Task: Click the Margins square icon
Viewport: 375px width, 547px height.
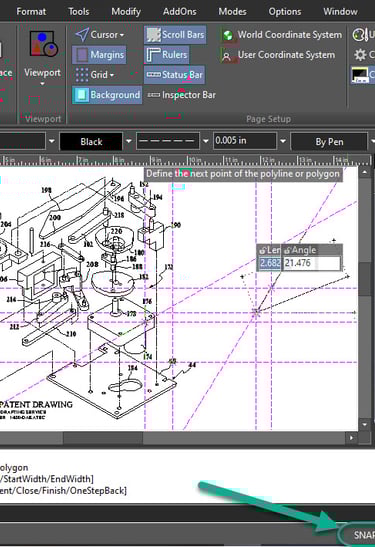Action: 82,55
